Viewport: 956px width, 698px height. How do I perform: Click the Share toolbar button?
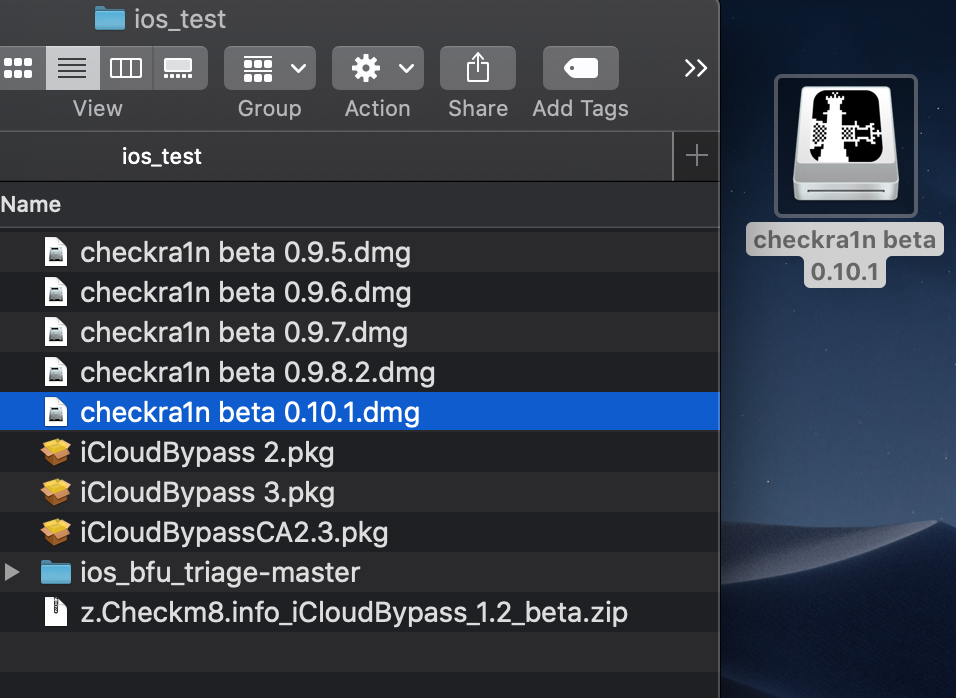click(x=478, y=68)
